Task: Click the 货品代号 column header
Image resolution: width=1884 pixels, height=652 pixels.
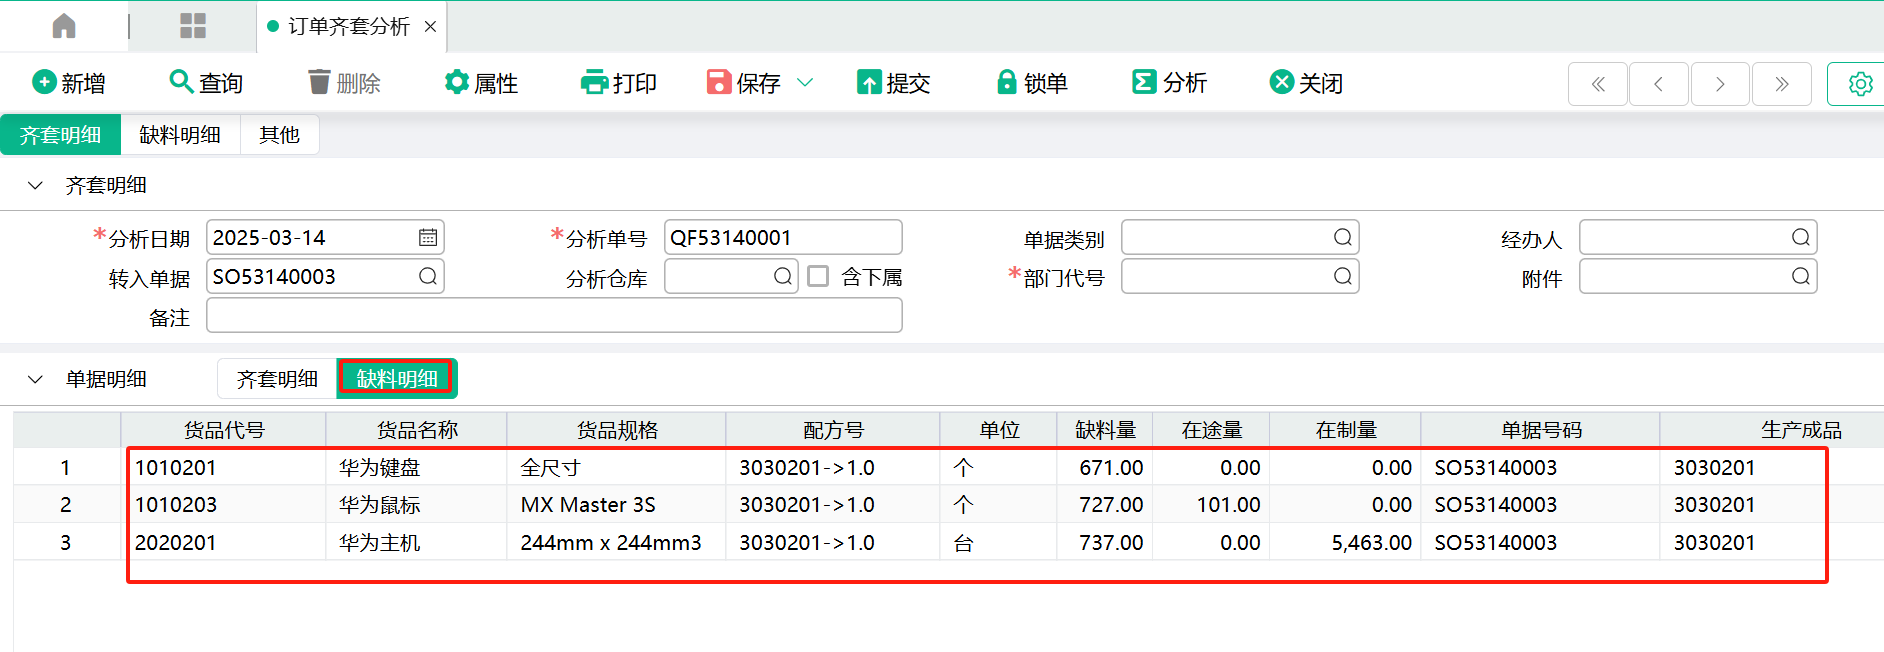Action: [224, 430]
